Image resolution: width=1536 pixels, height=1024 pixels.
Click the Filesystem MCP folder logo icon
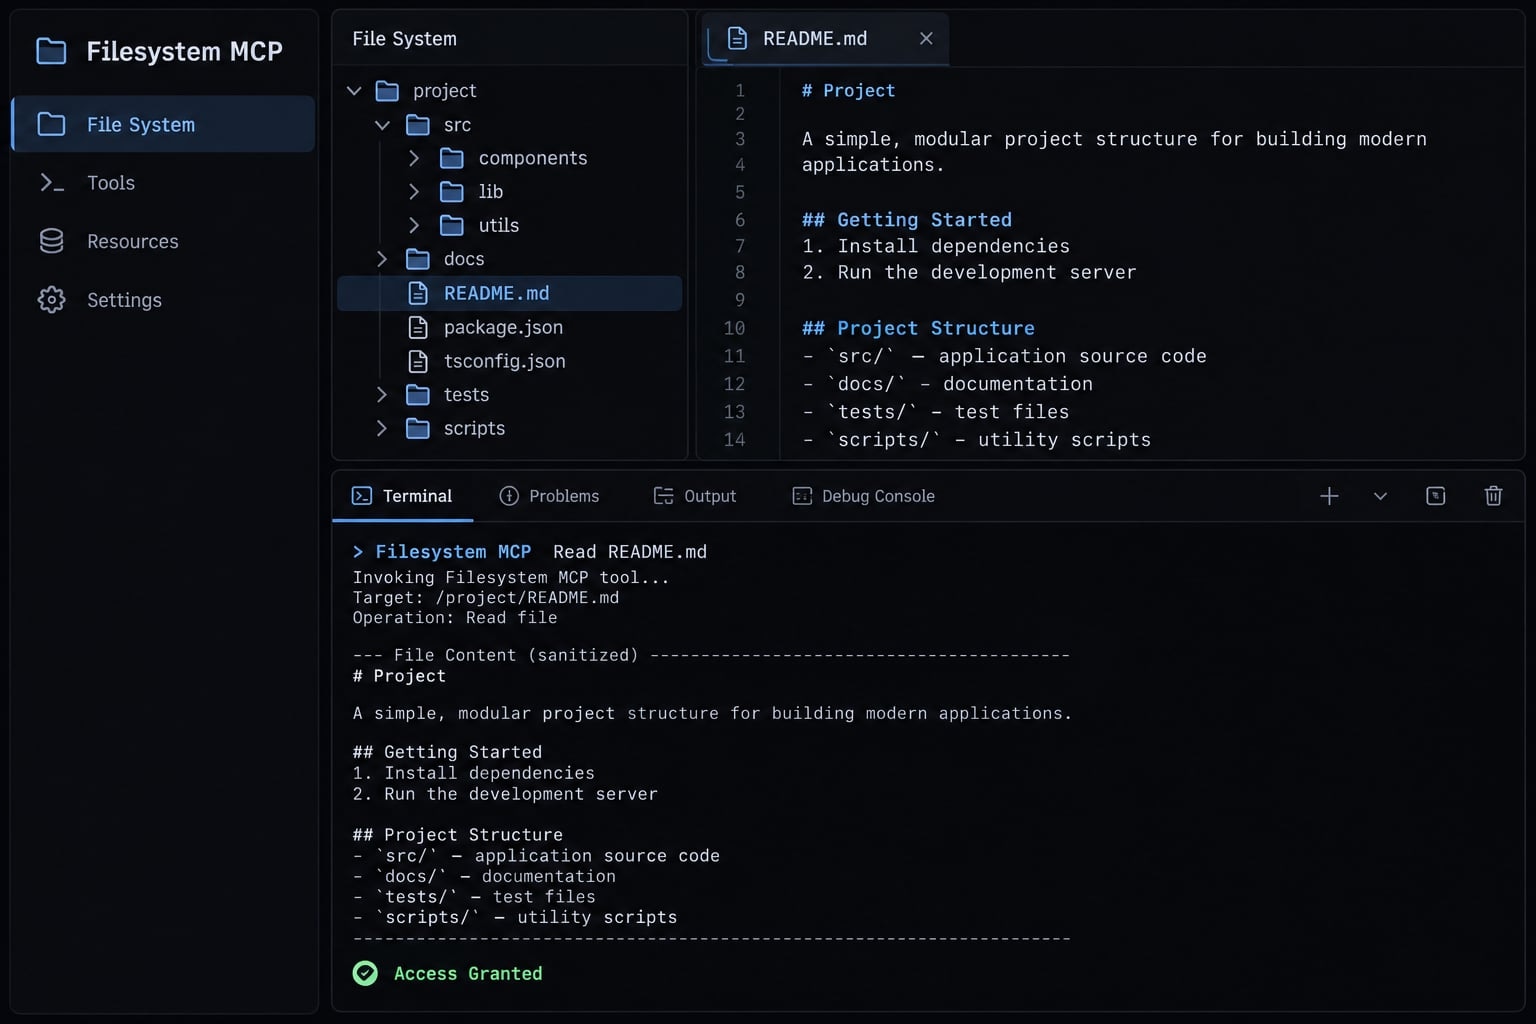click(51, 51)
